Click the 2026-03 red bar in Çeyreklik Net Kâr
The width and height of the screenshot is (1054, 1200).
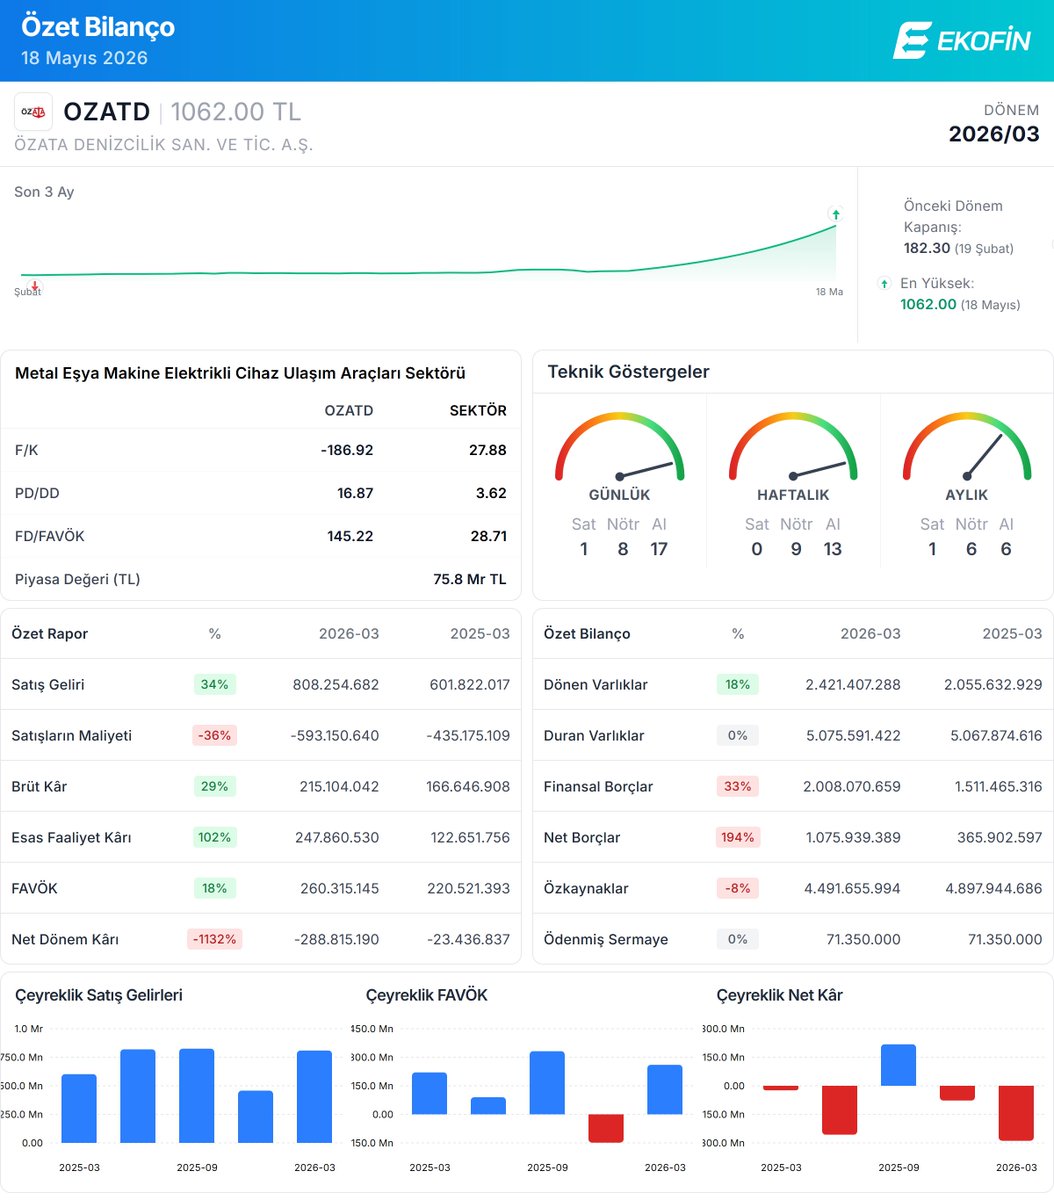click(x=1016, y=1113)
